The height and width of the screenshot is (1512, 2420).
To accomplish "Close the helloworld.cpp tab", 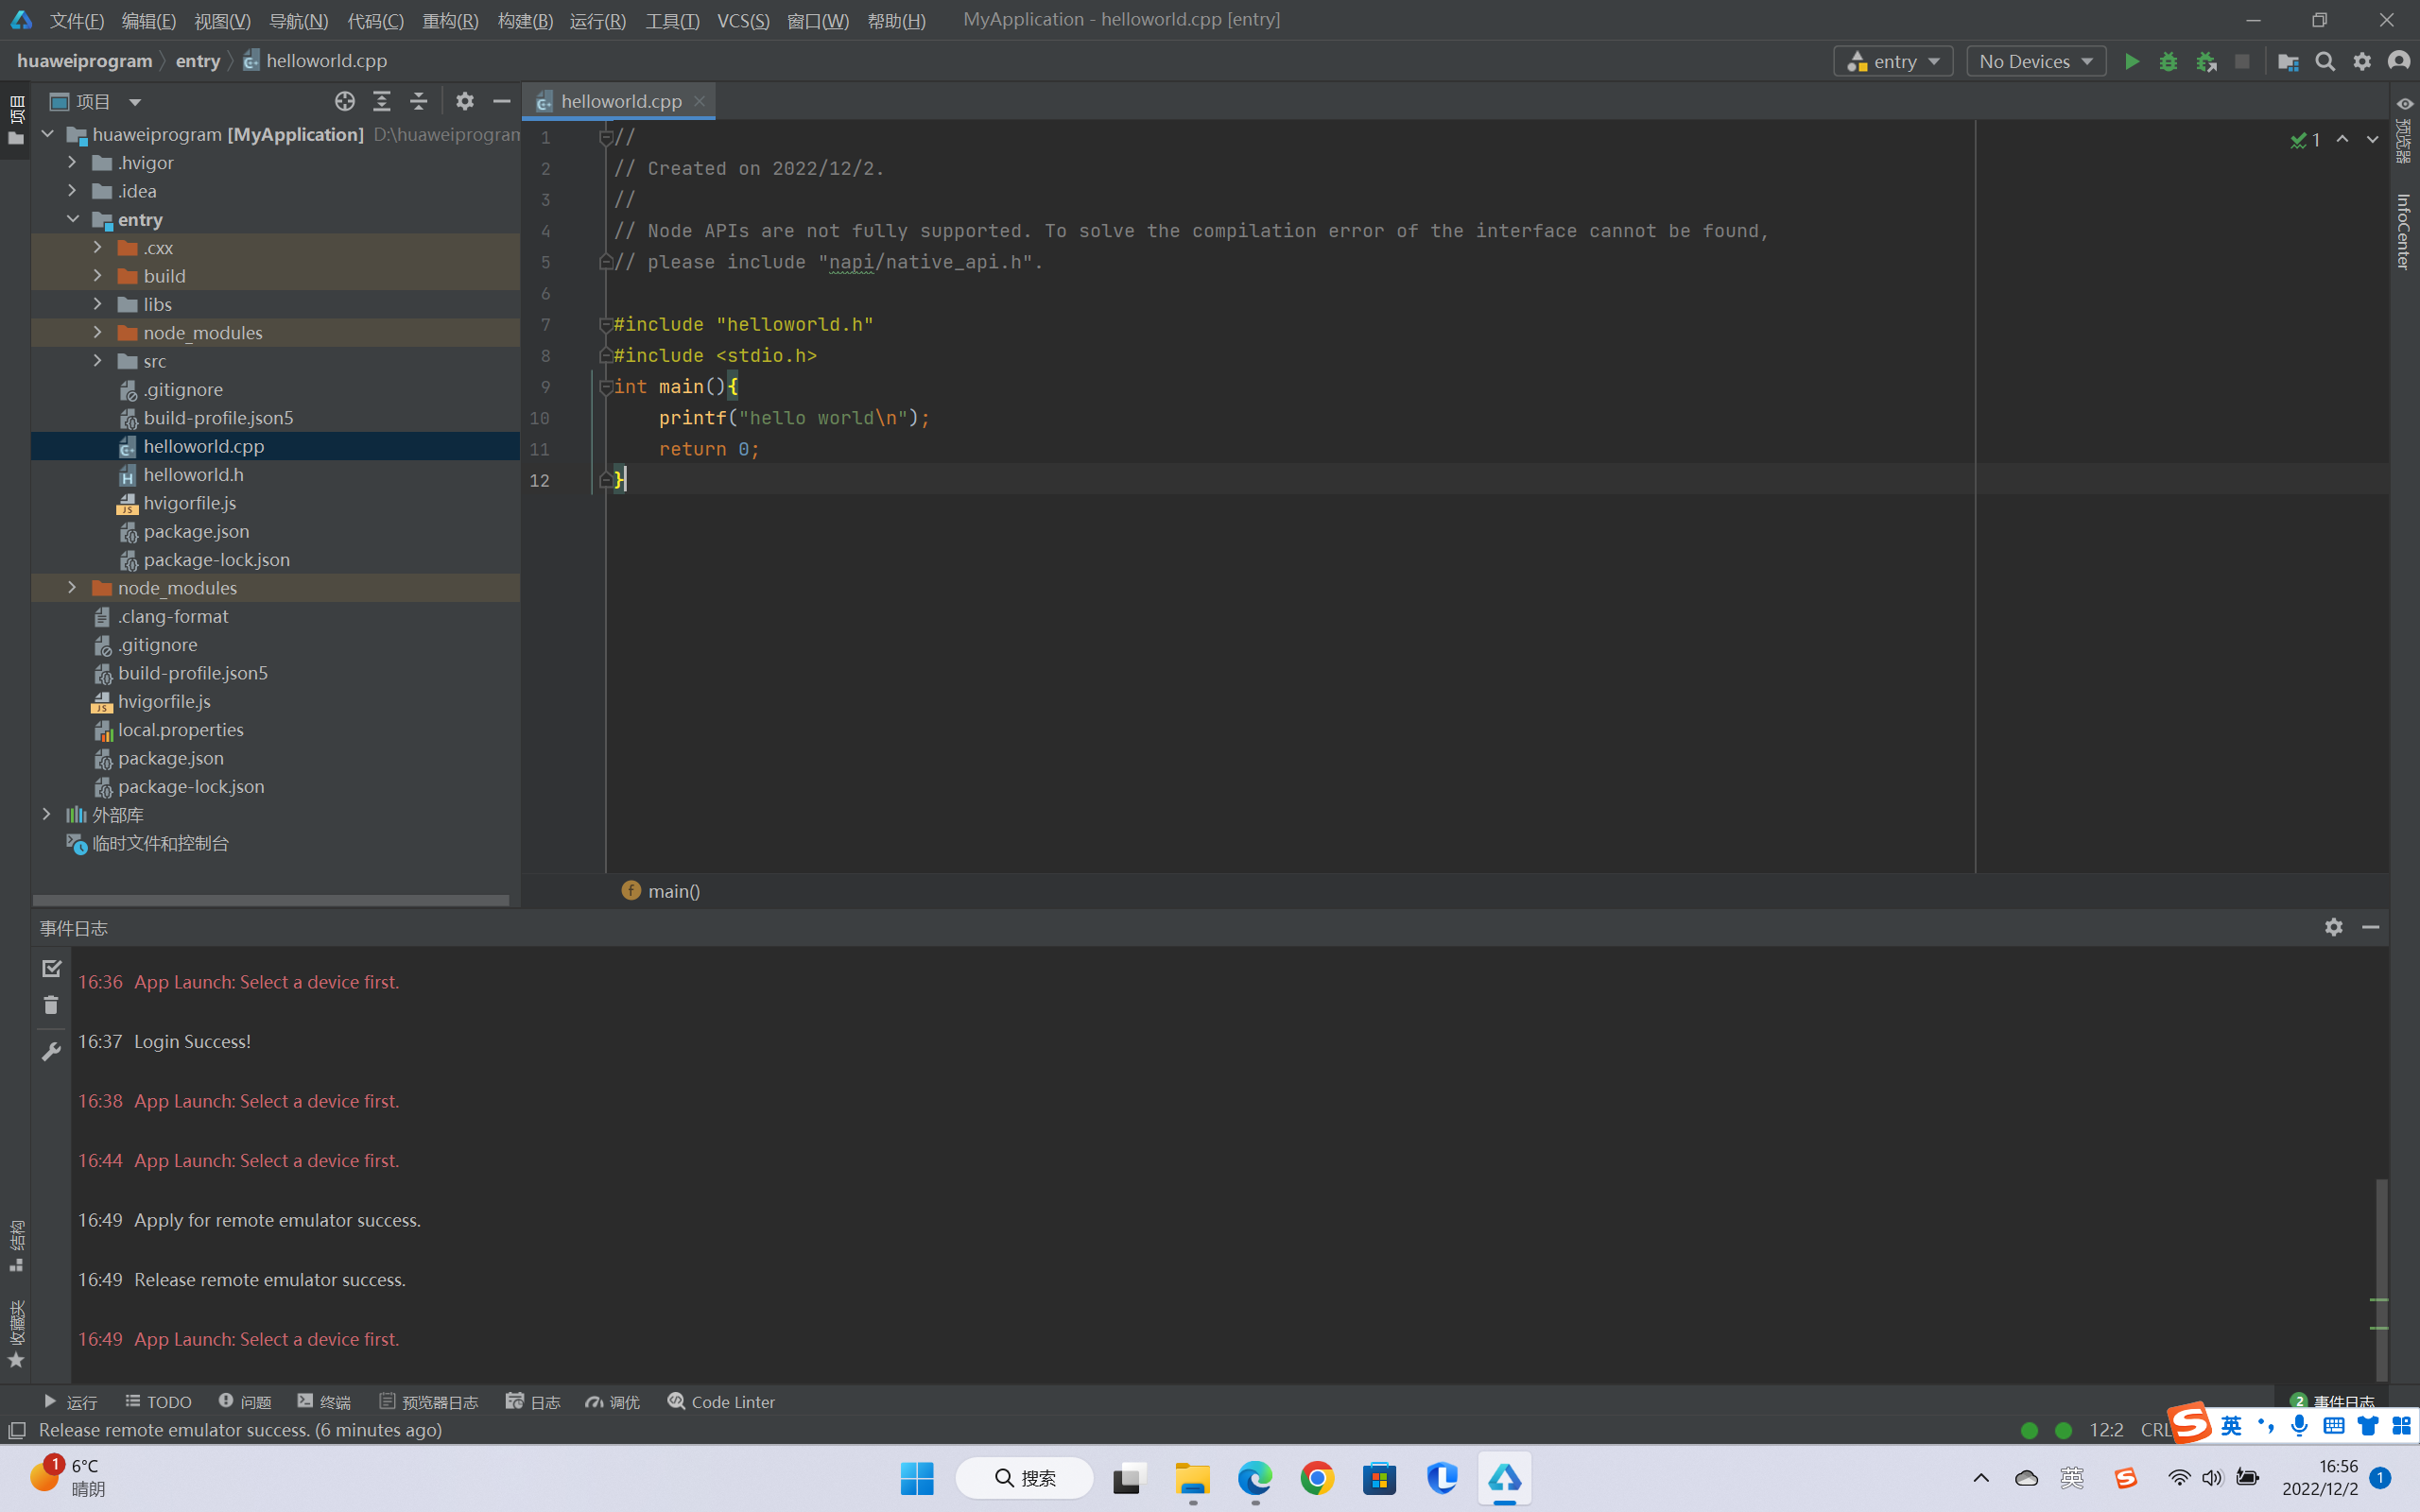I will (x=700, y=101).
